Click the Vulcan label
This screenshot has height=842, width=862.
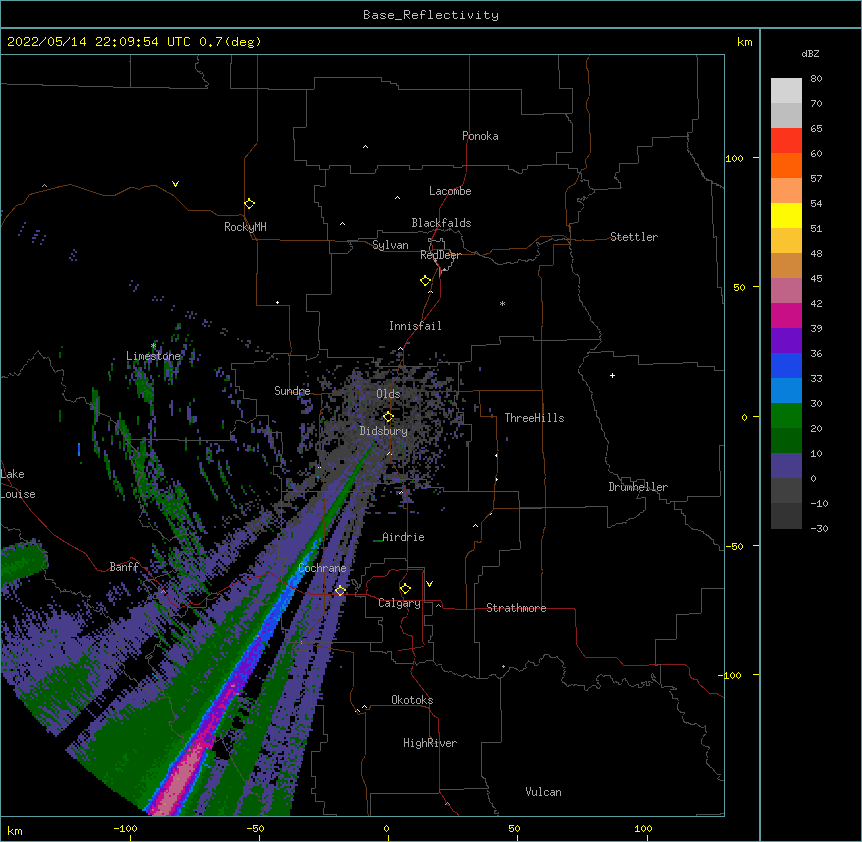[x=543, y=792]
